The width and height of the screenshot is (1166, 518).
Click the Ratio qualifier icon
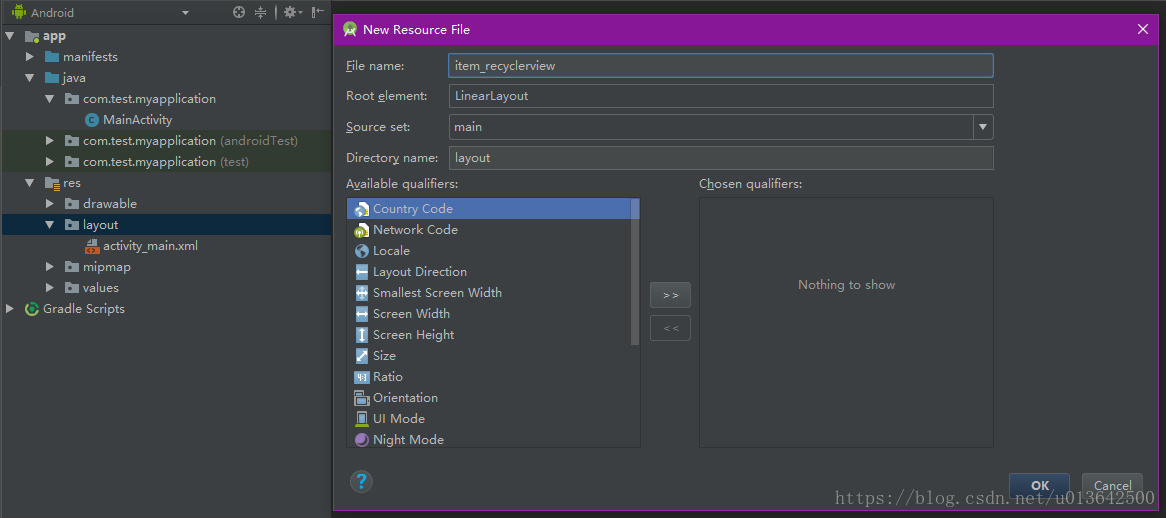(361, 377)
